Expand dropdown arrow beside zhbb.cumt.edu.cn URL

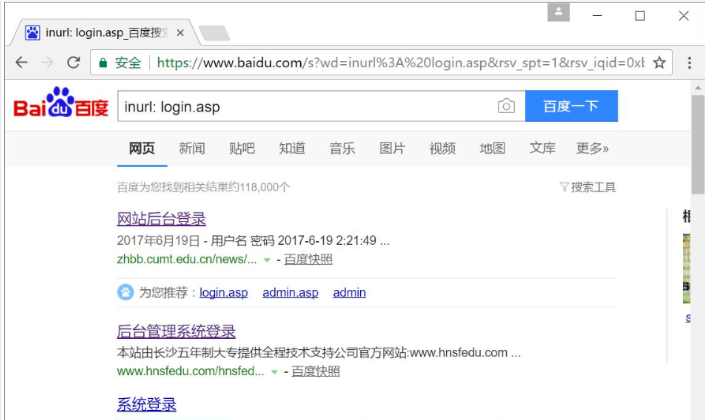[x=267, y=260]
